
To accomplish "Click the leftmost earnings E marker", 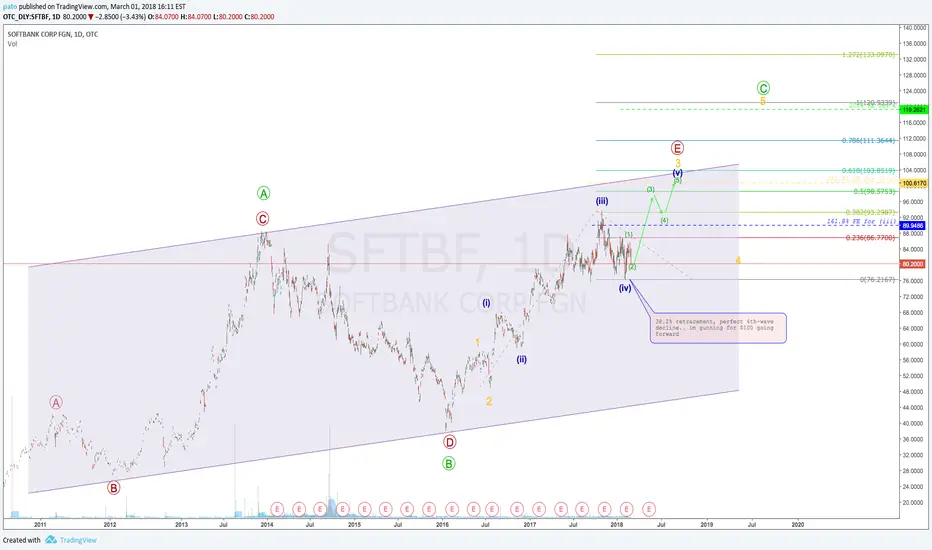I will pos(277,509).
